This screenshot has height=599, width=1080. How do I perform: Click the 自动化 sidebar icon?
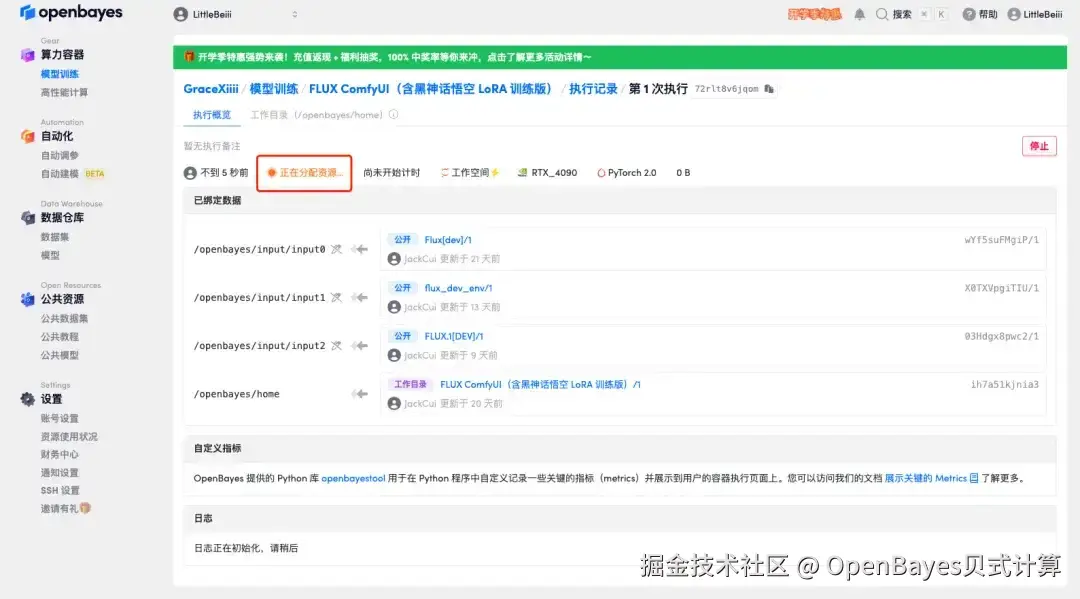[x=28, y=136]
